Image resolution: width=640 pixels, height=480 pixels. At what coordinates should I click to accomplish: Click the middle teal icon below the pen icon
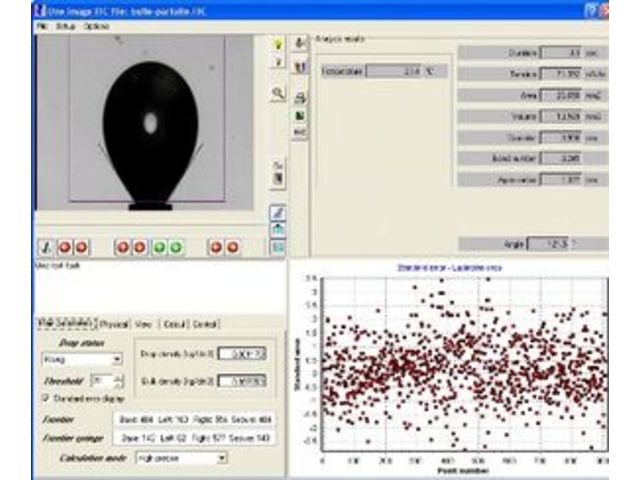pos(278,229)
